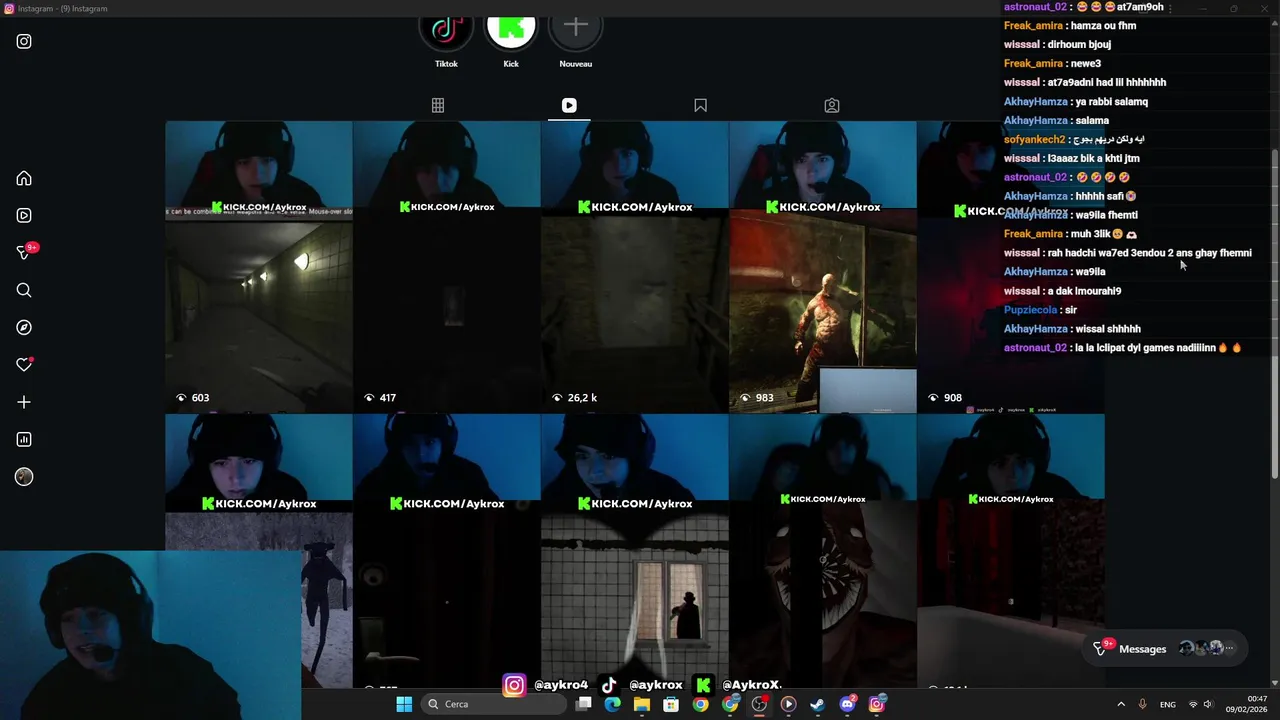Click the microphone tray icon

pyautogui.click(x=1142, y=704)
